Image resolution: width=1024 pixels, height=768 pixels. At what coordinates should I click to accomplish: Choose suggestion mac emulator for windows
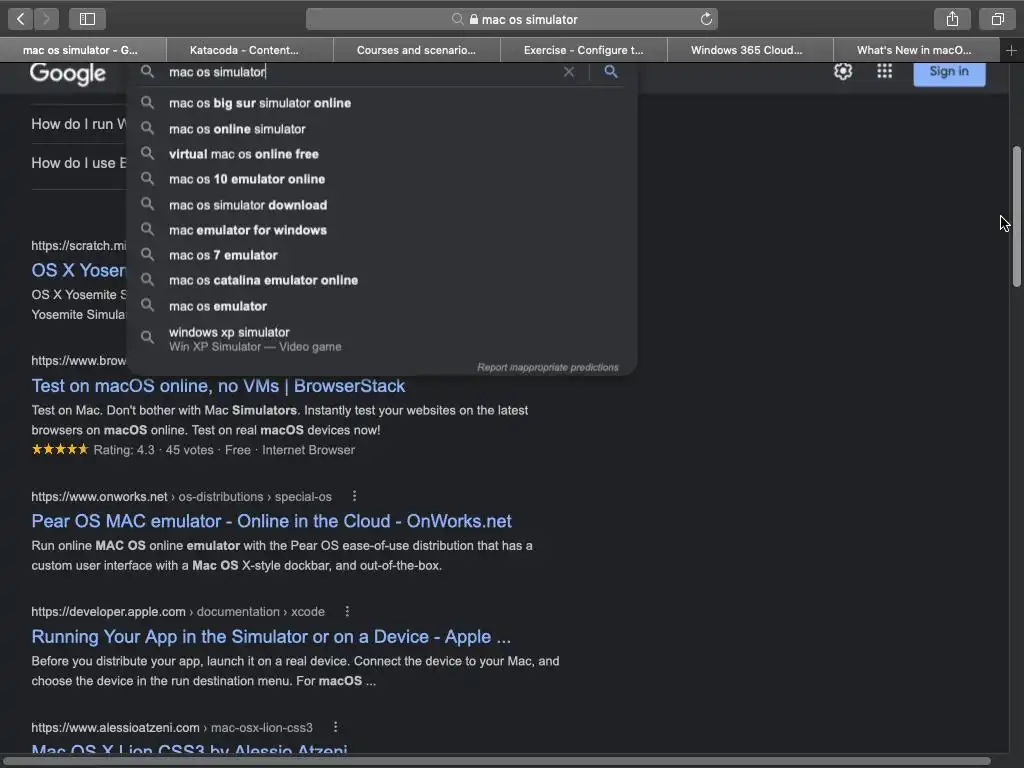point(382,230)
